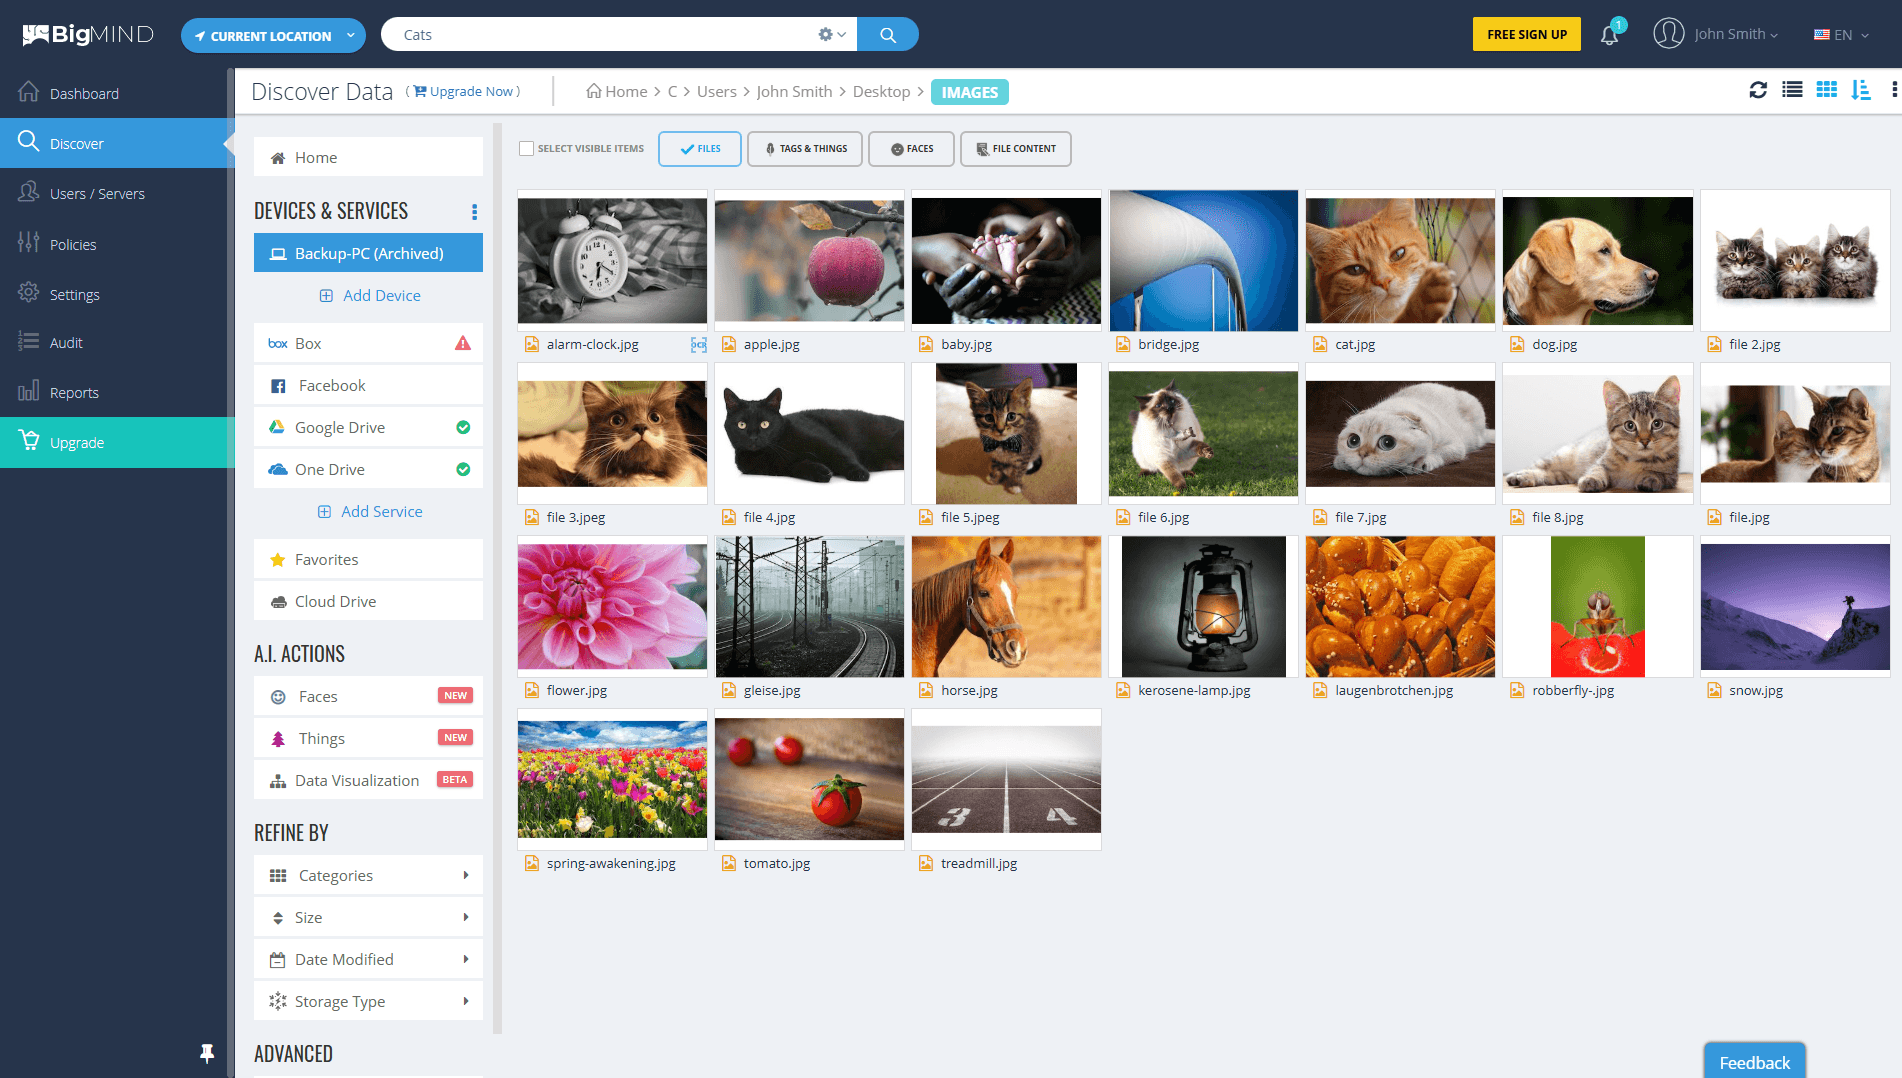The image size is (1902, 1078).
Task: Open the Discover section in the sidebar
Action: pyautogui.click(x=77, y=142)
